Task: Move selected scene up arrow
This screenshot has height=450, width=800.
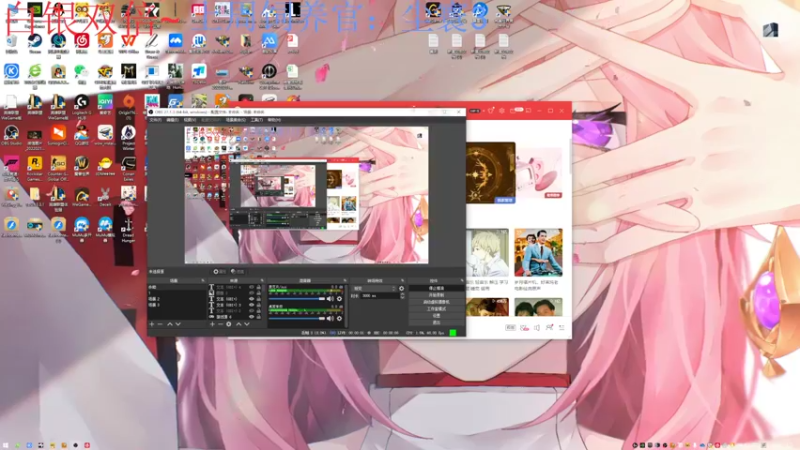Action: pos(170,324)
